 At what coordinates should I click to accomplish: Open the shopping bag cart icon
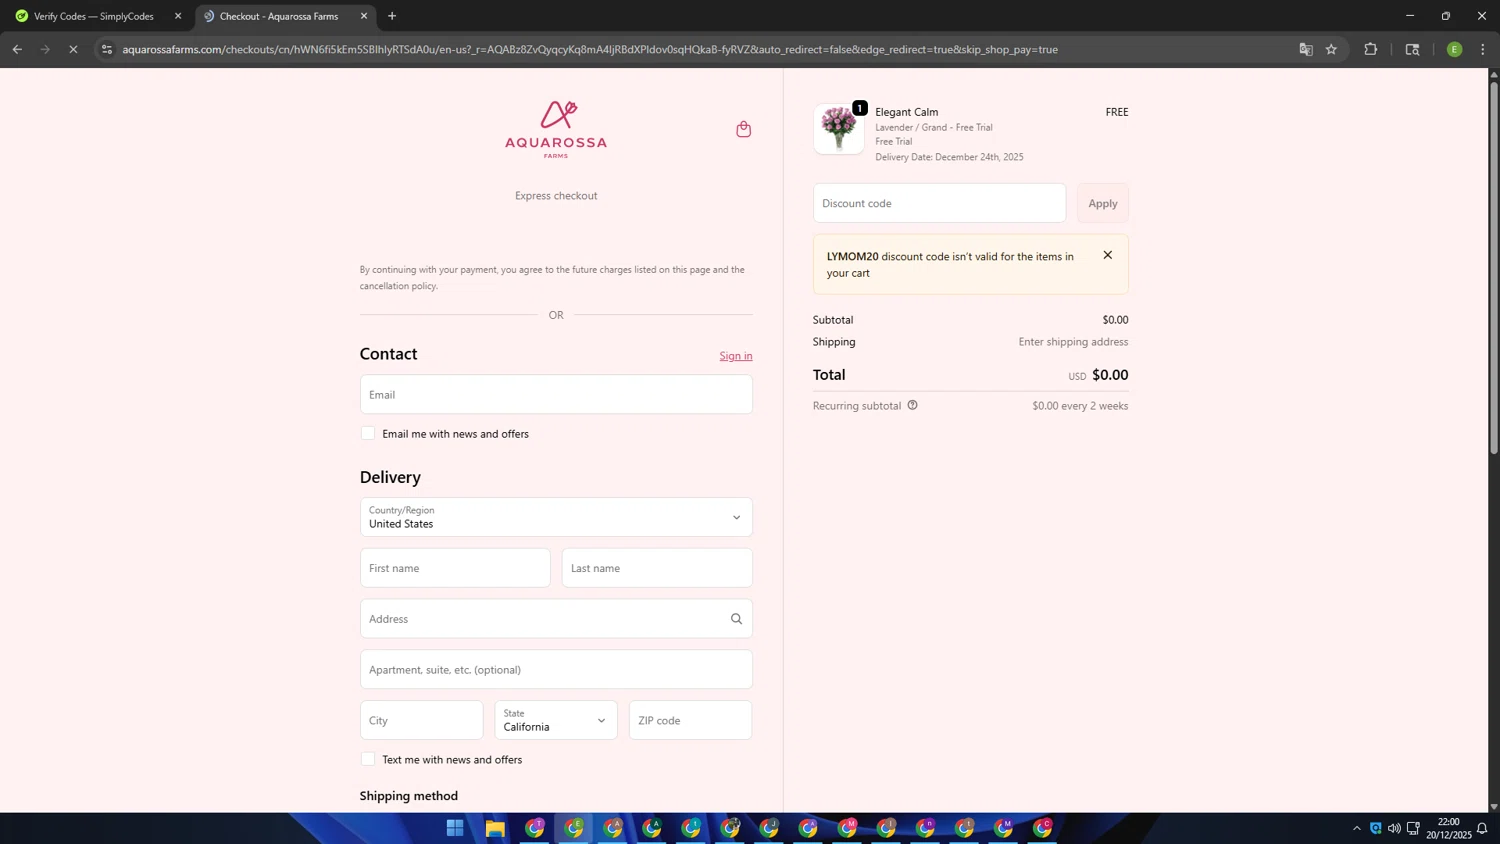point(743,129)
